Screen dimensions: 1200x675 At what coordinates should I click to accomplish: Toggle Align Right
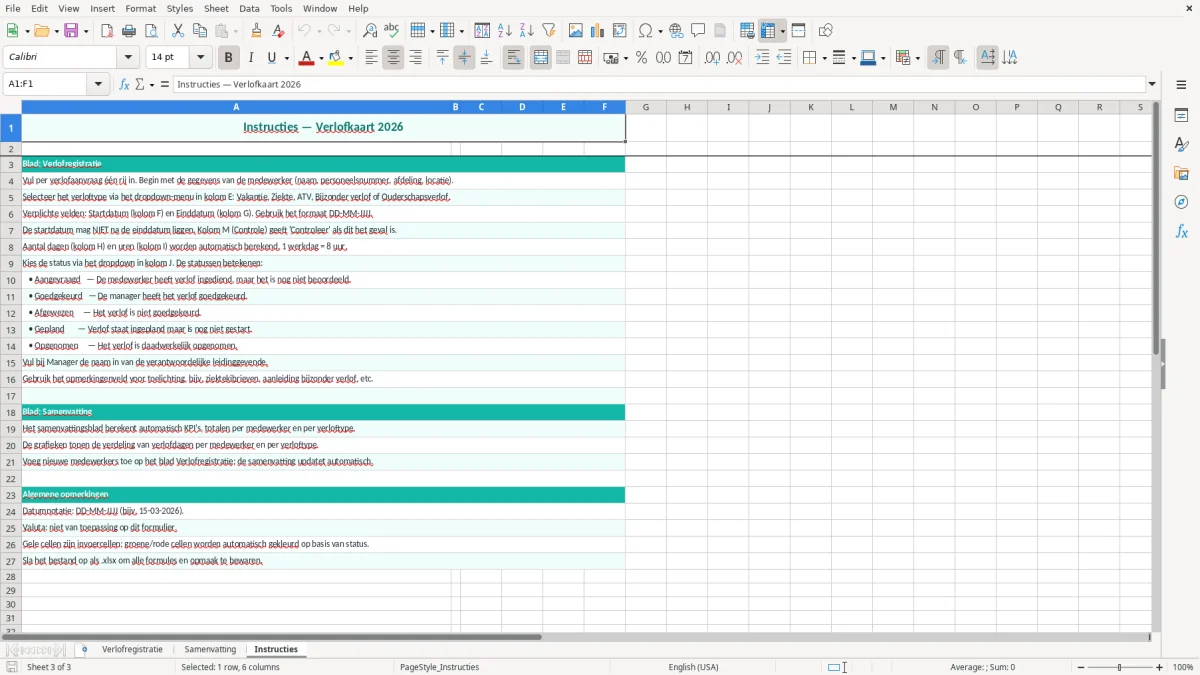tap(415, 58)
